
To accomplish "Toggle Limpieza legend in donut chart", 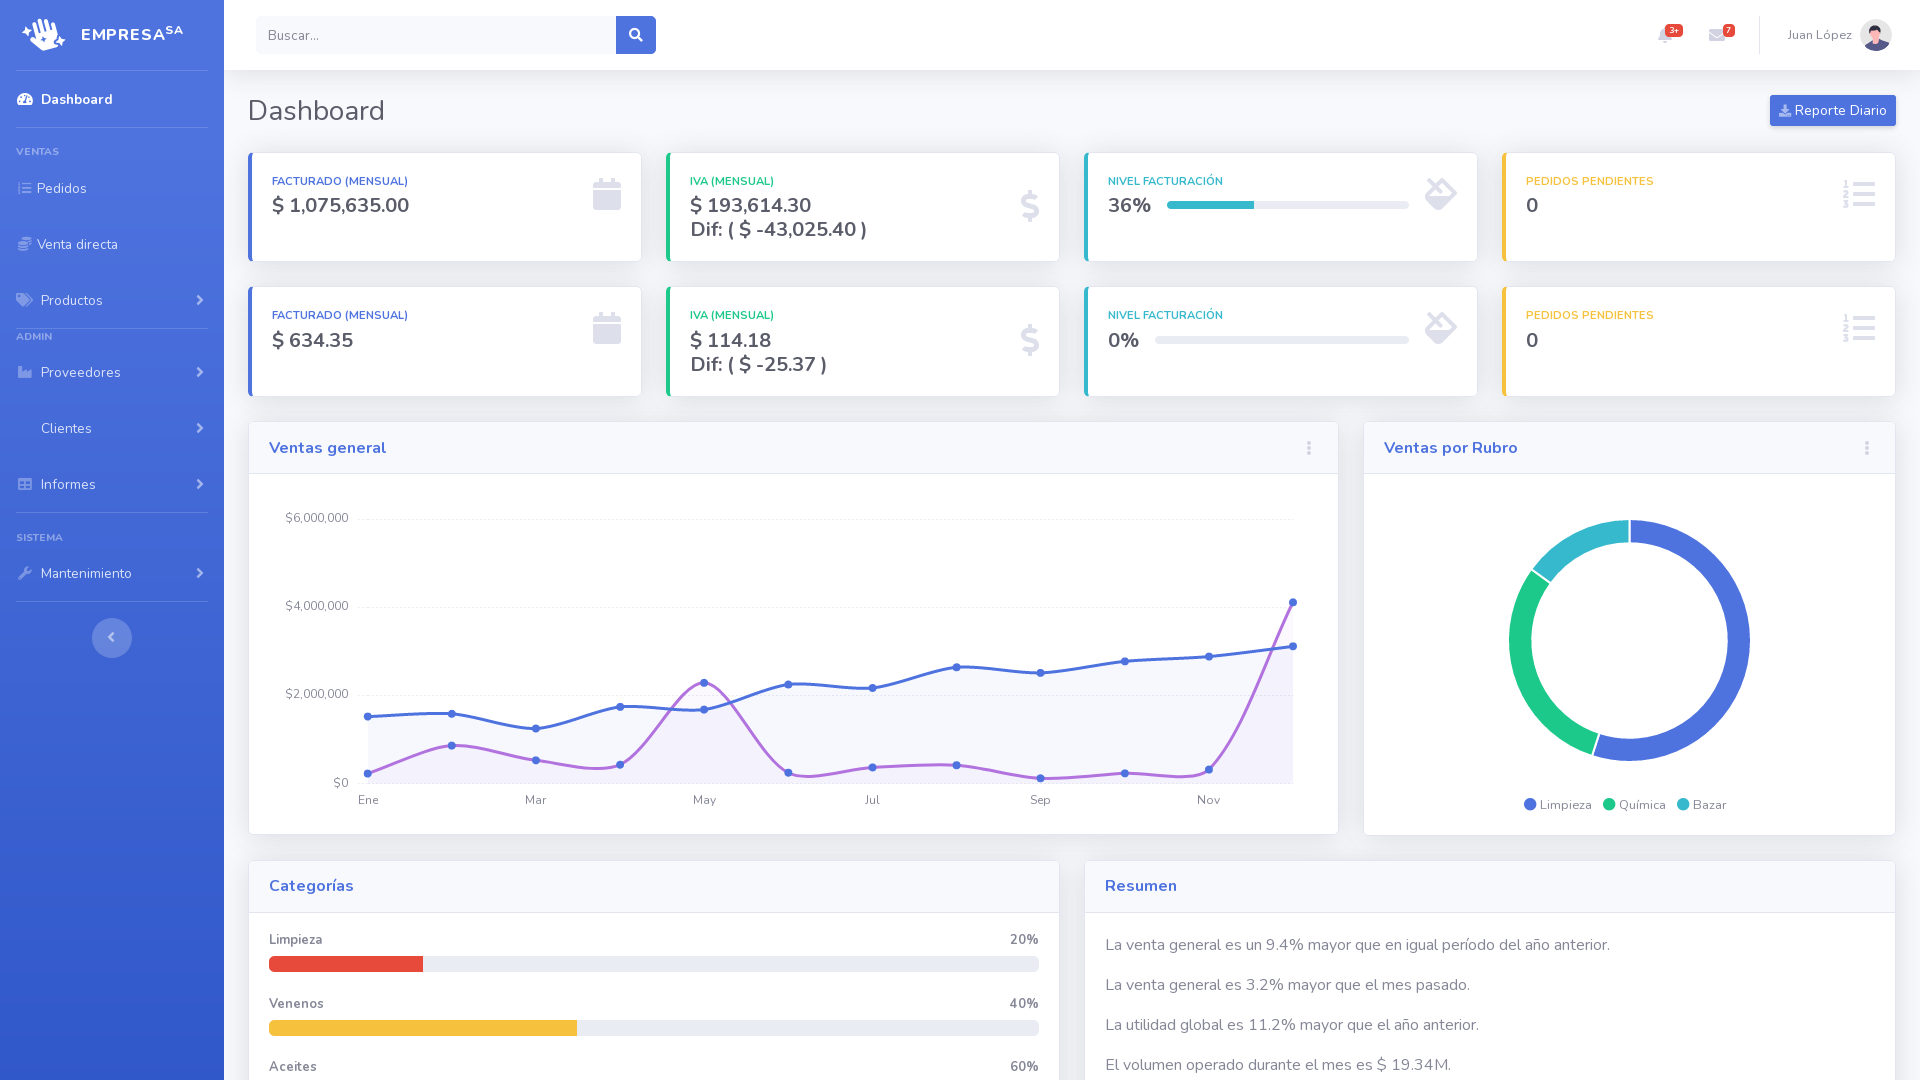I will (1558, 805).
